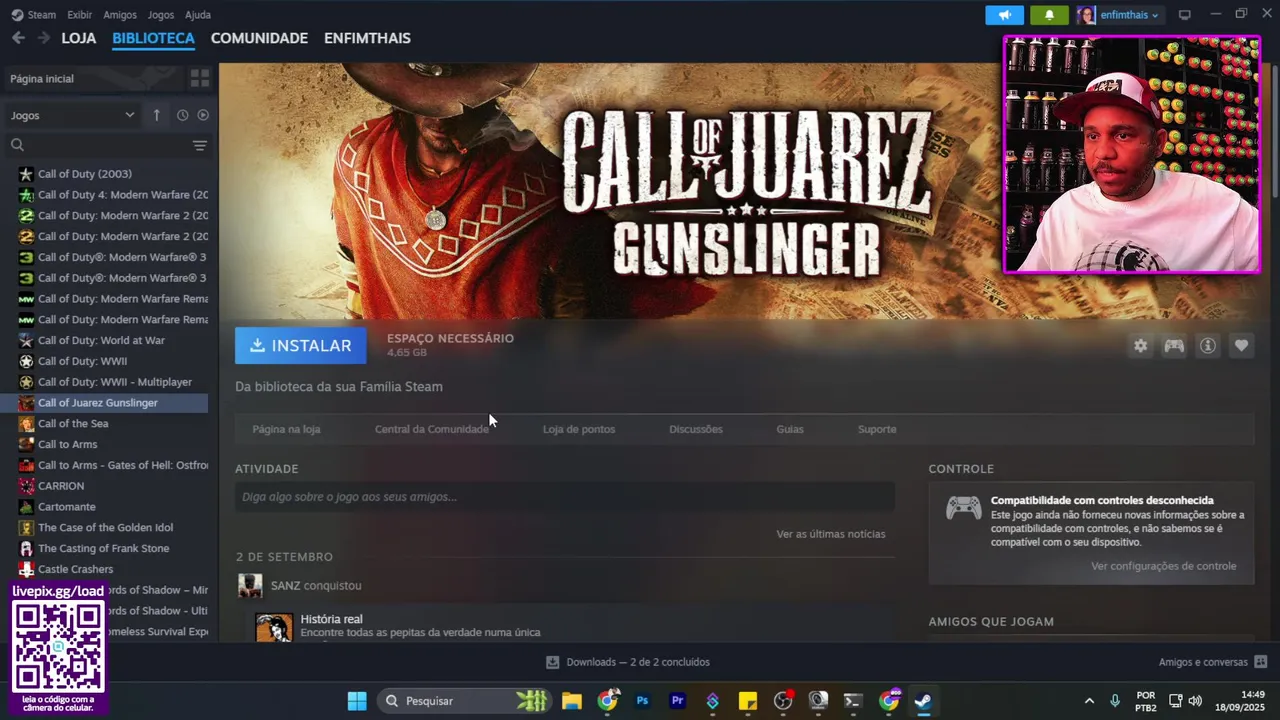Open the Amigos menu
1280x720 pixels.
pyautogui.click(x=120, y=15)
